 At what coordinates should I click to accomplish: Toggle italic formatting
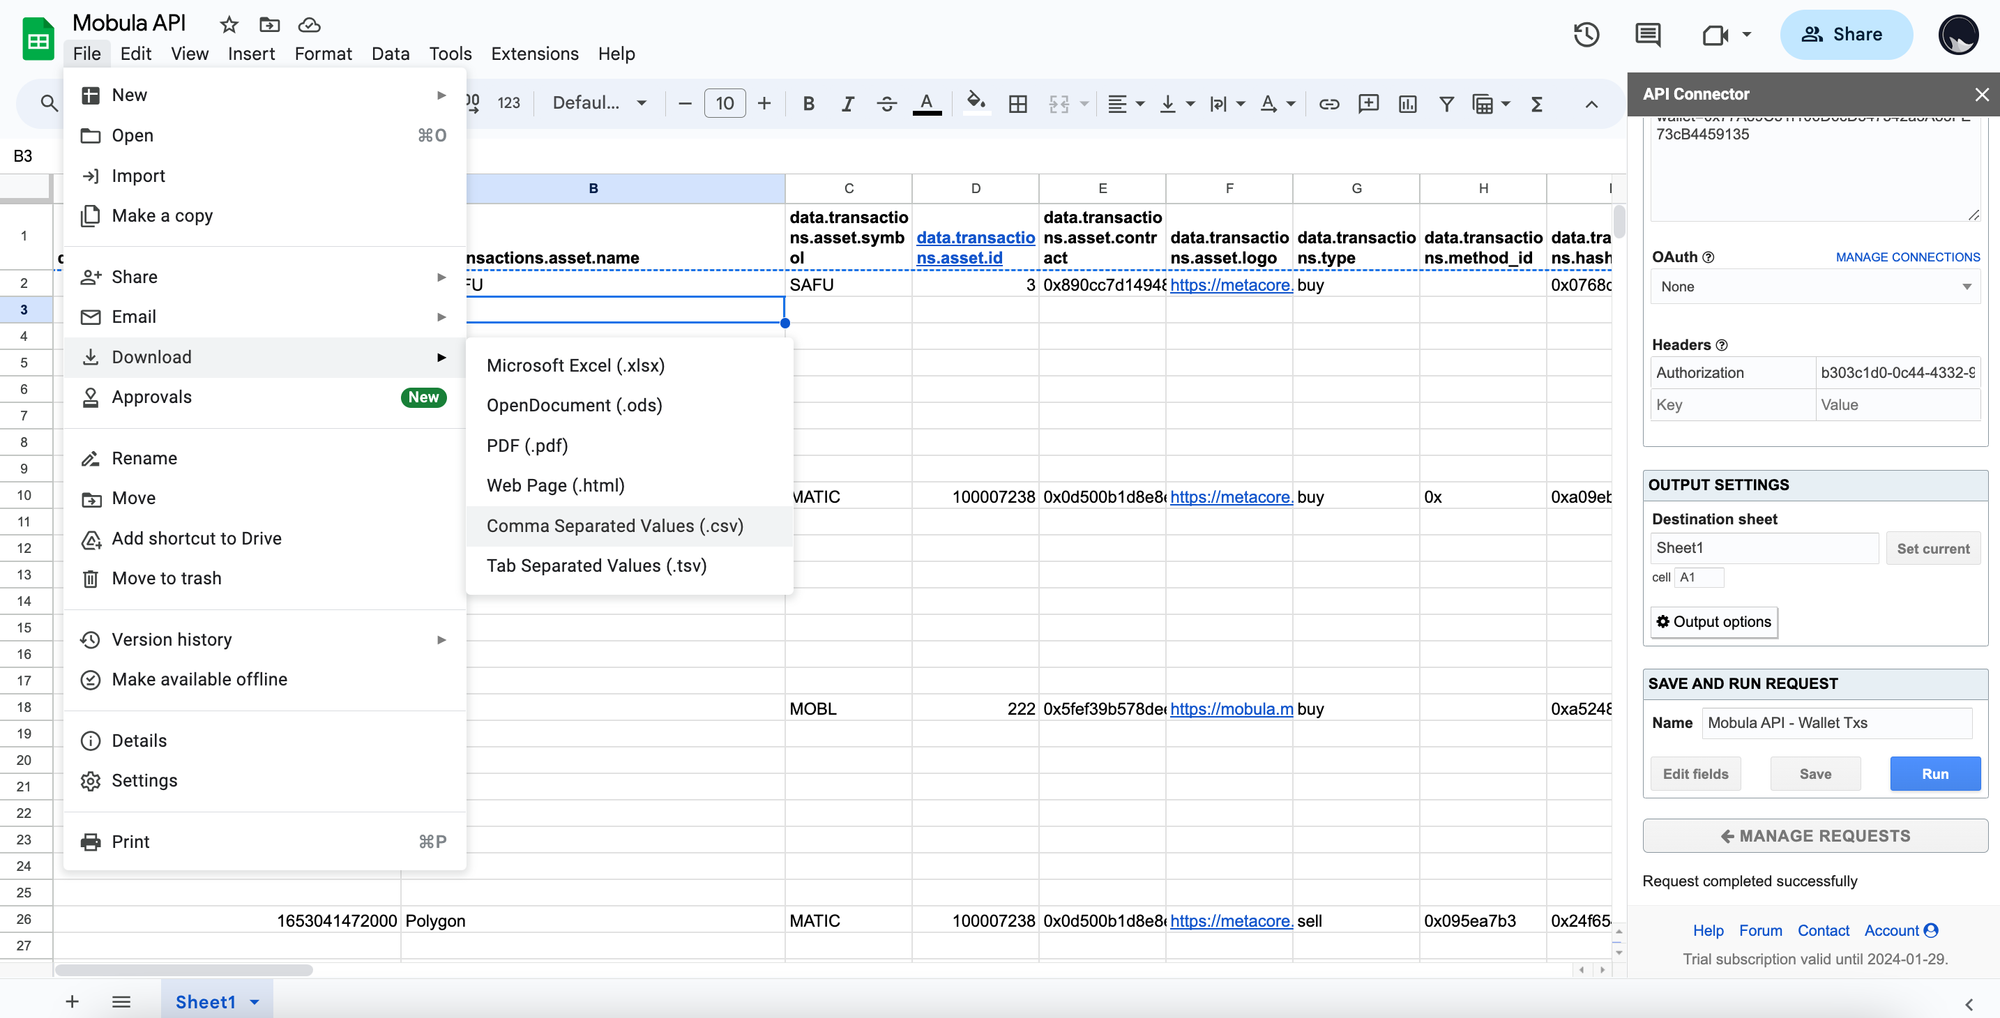[847, 103]
